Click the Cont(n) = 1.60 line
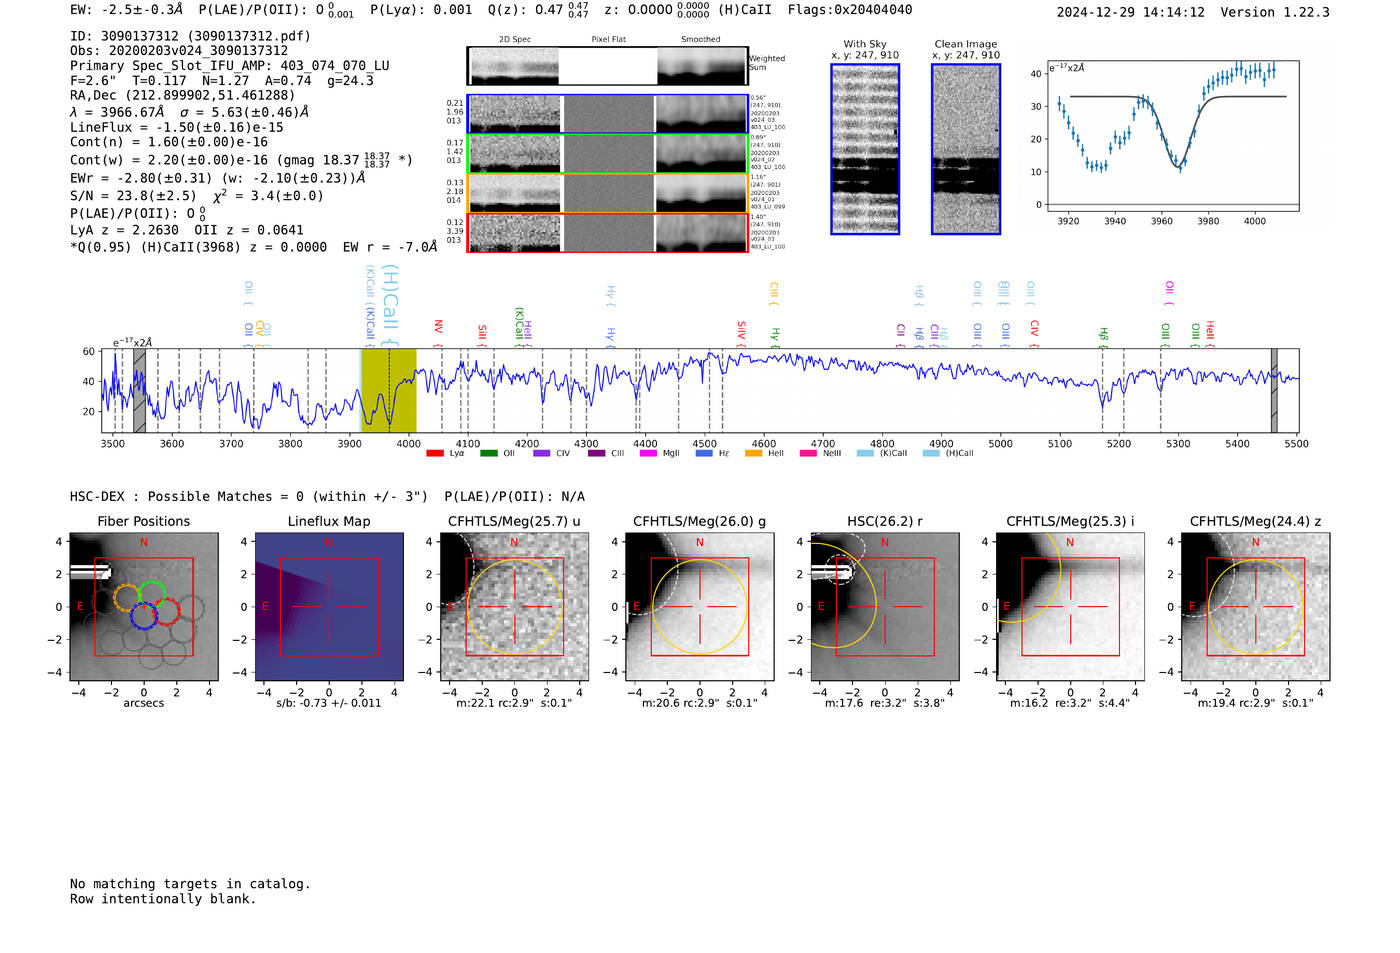Viewport: 1400px width, 953px height. [x=169, y=142]
